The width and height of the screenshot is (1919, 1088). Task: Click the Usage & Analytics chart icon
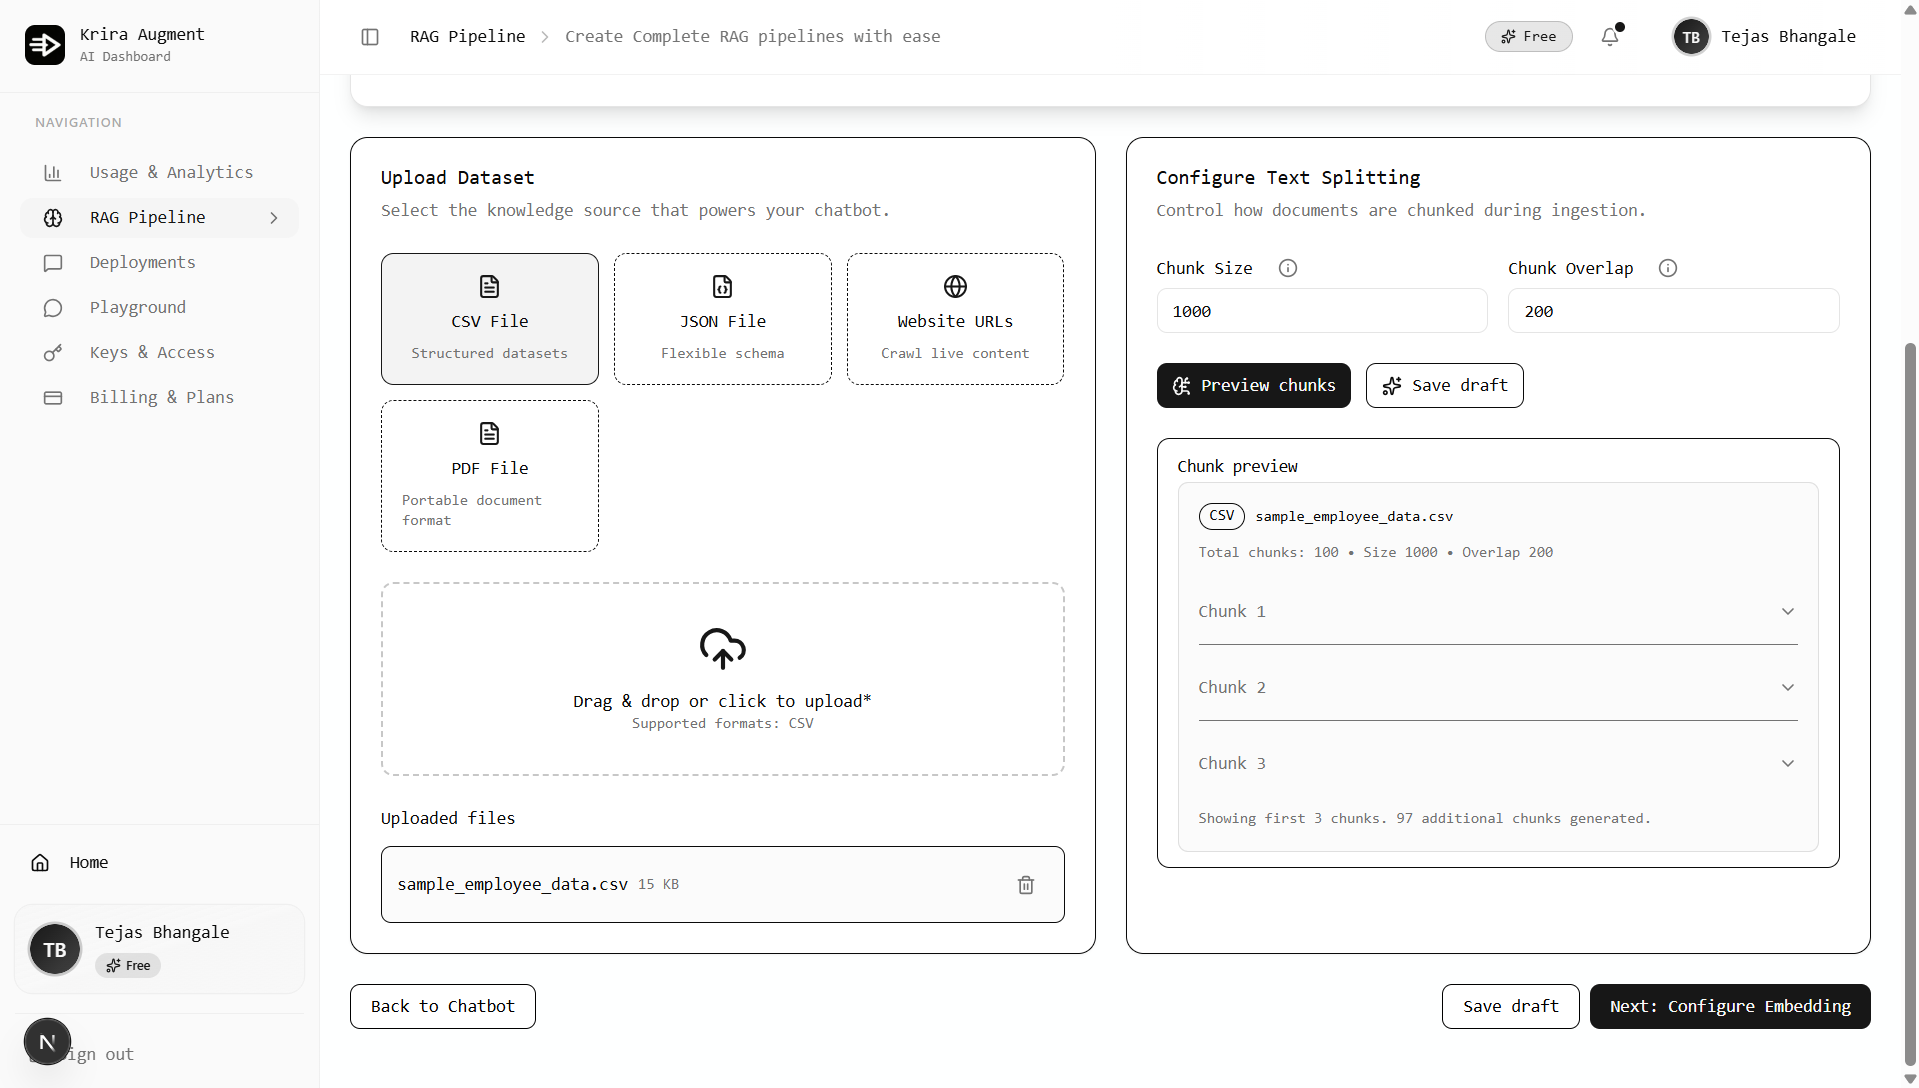53,173
